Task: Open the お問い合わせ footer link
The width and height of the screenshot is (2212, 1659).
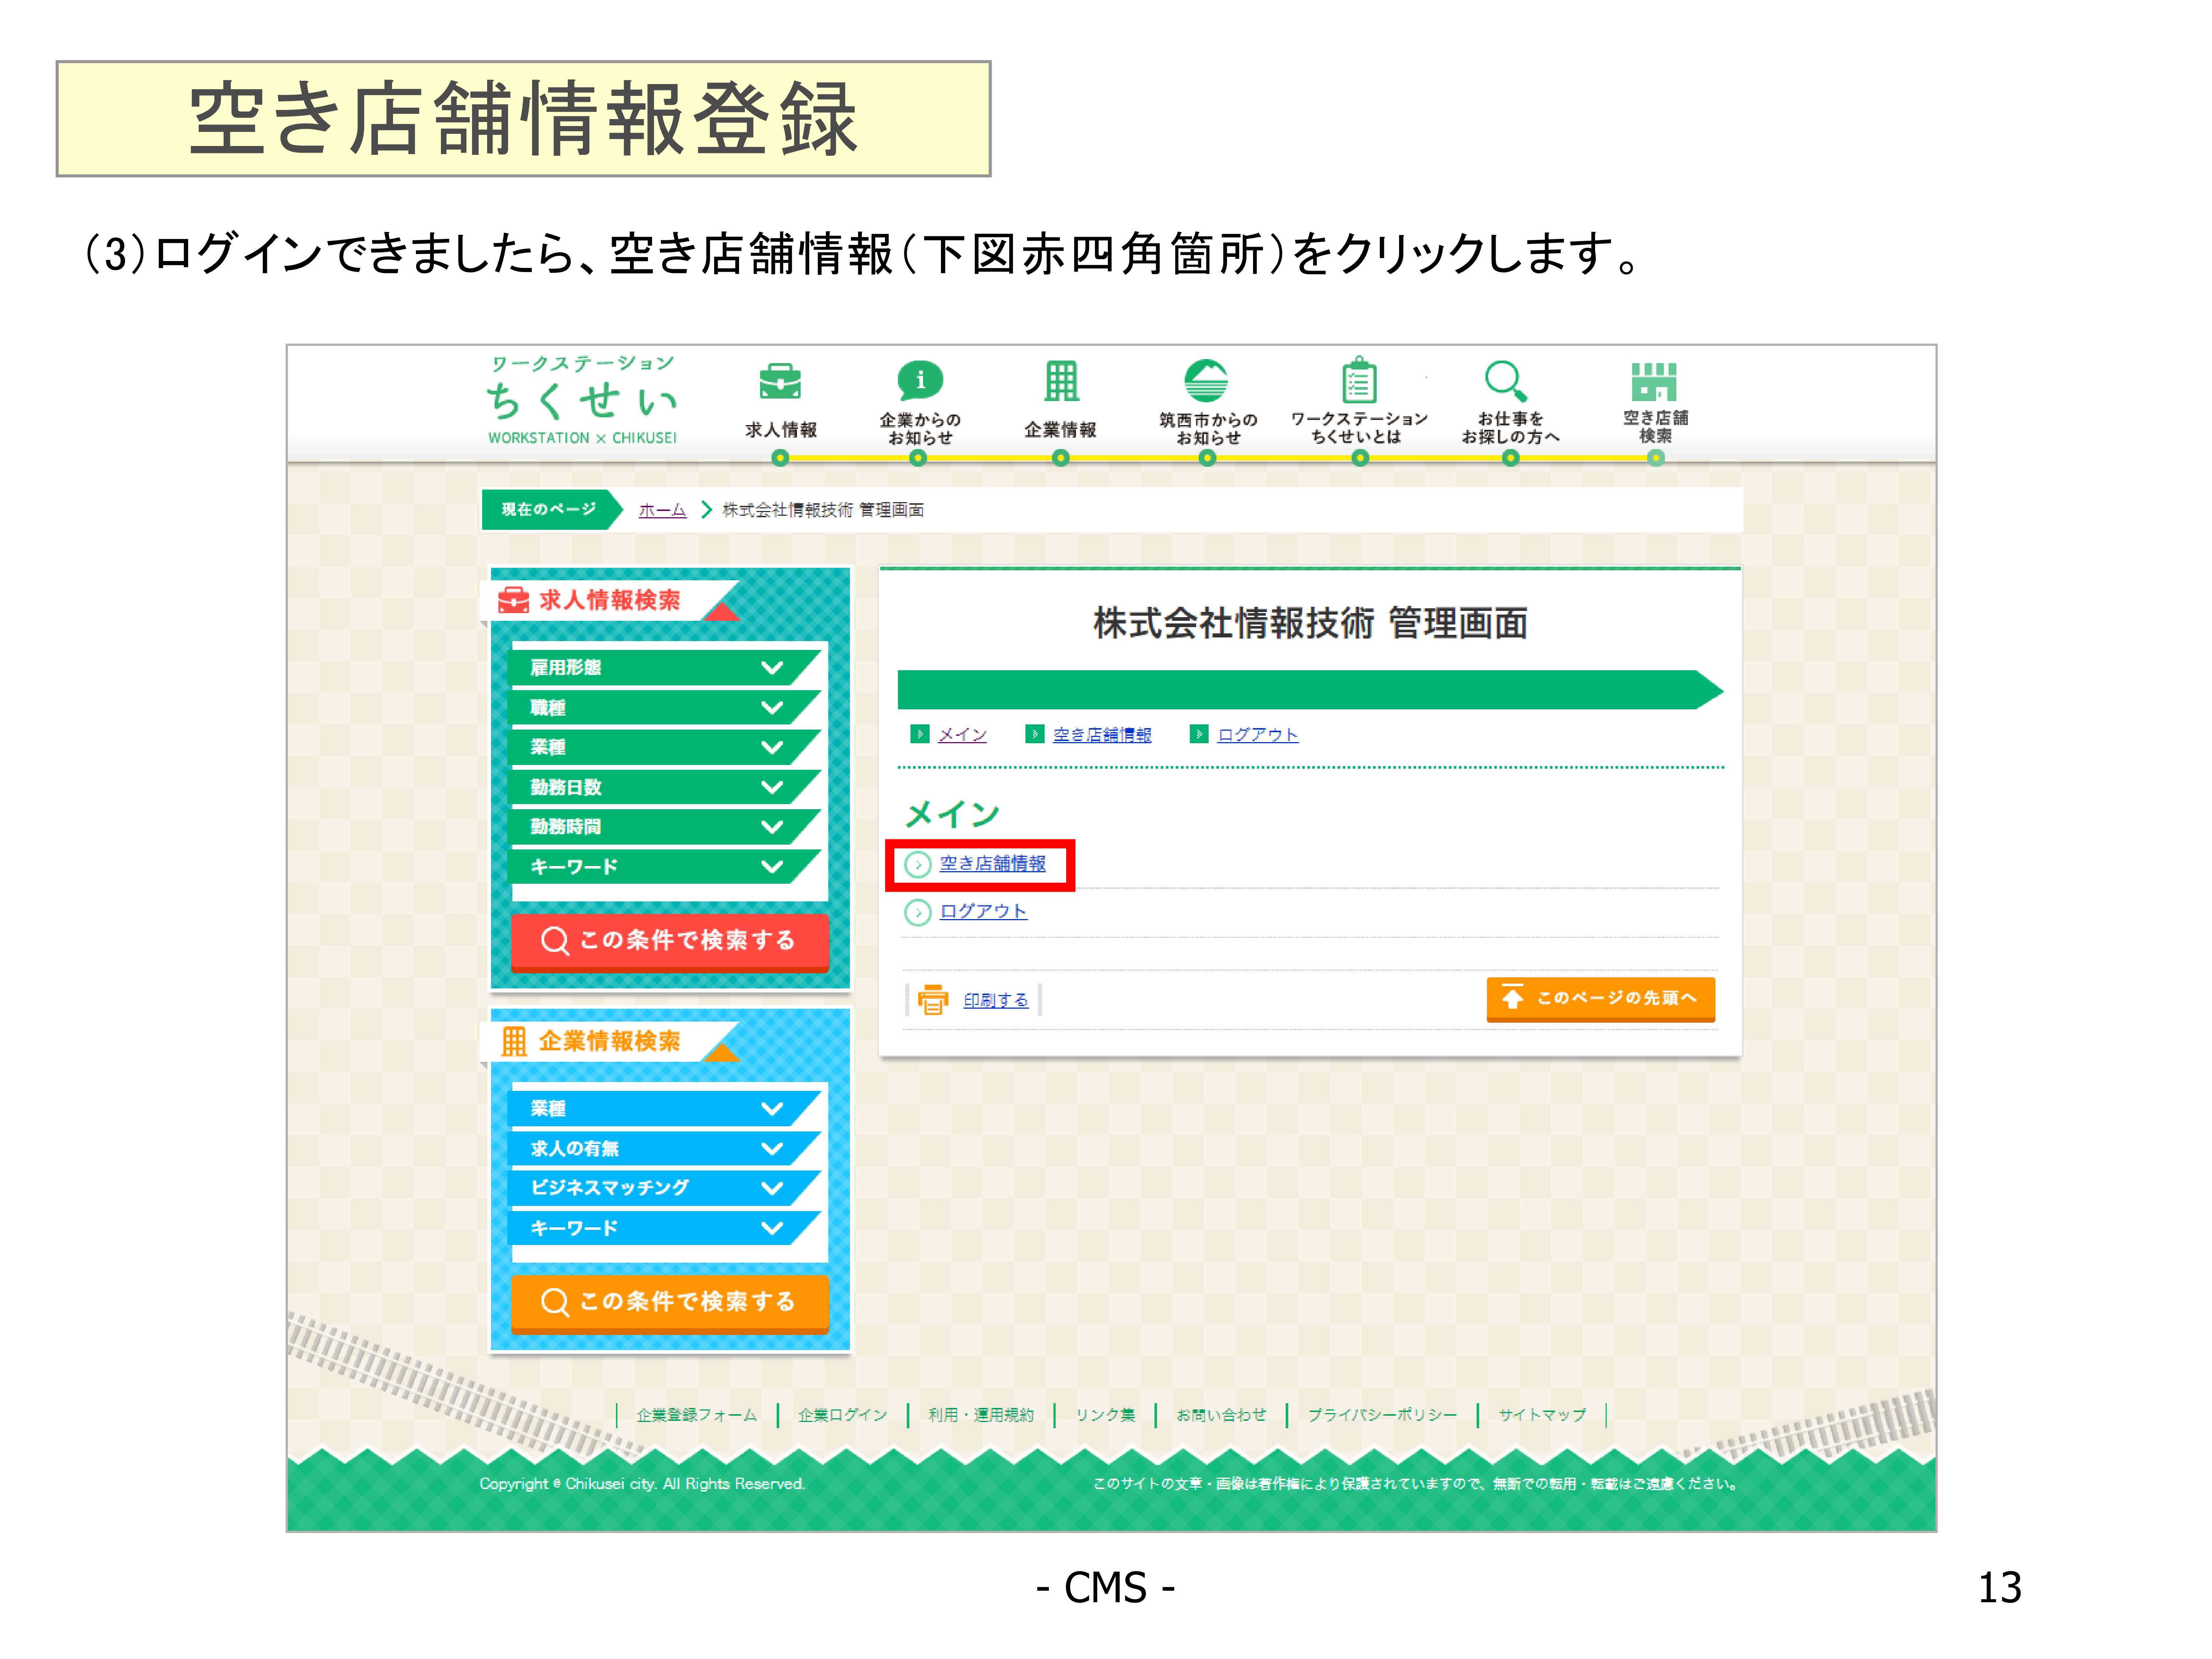Action: coord(1221,1415)
